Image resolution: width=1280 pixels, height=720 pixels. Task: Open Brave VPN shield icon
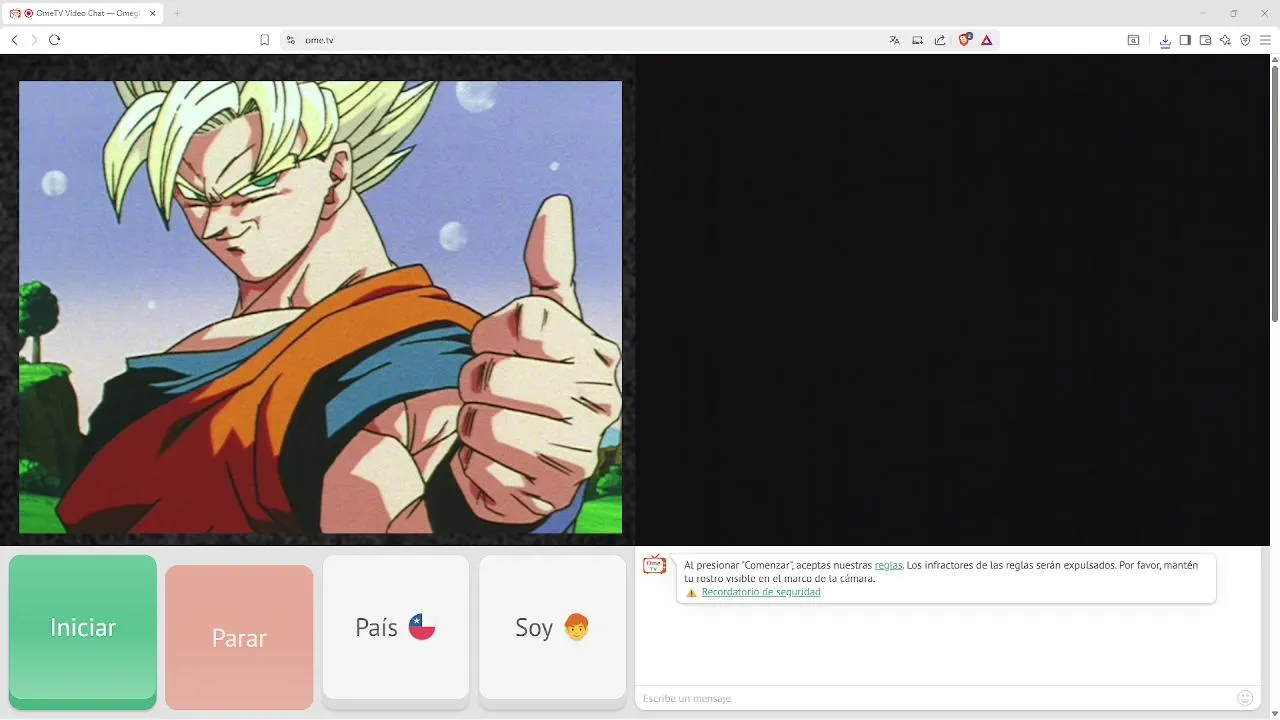(1245, 40)
